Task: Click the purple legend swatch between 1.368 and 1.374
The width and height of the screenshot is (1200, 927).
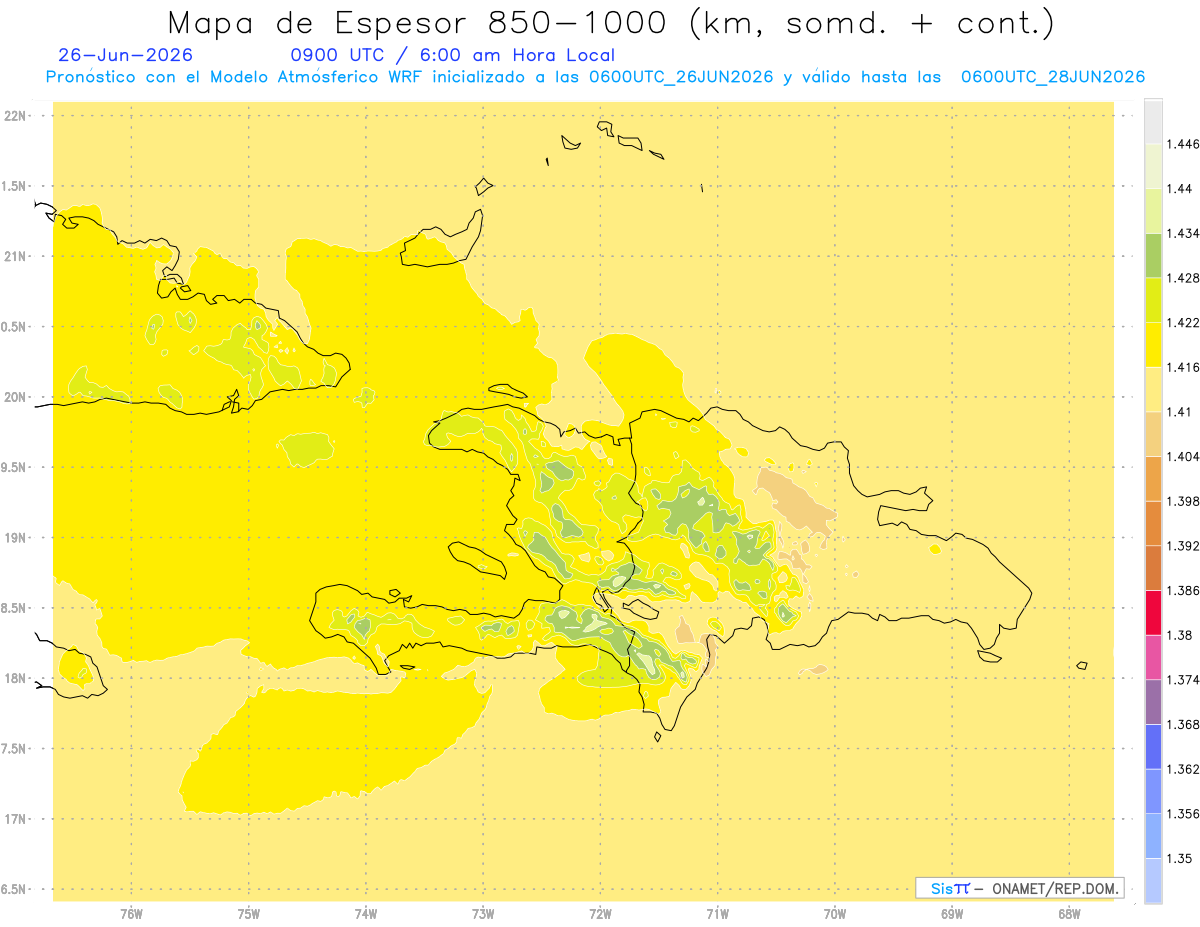Action: pos(1153,702)
